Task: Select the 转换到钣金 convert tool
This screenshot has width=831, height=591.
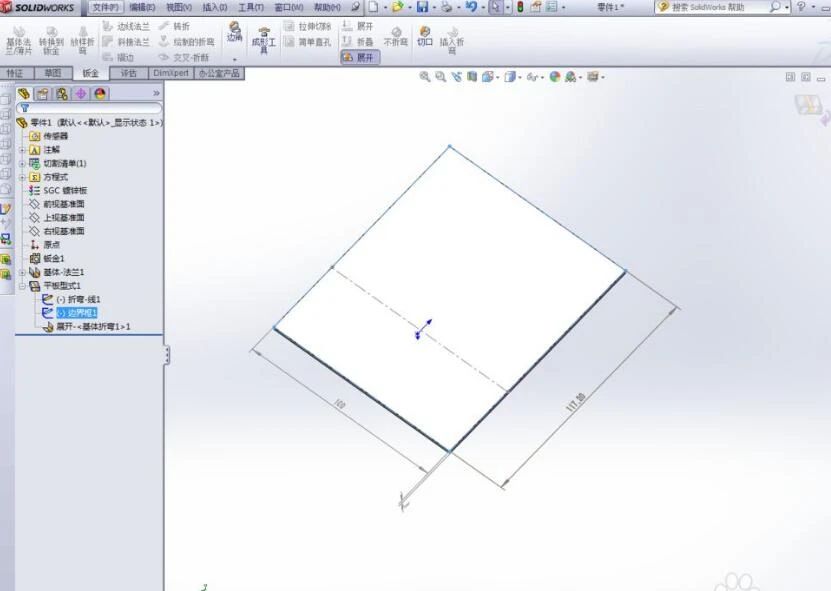Action: [x=52, y=42]
